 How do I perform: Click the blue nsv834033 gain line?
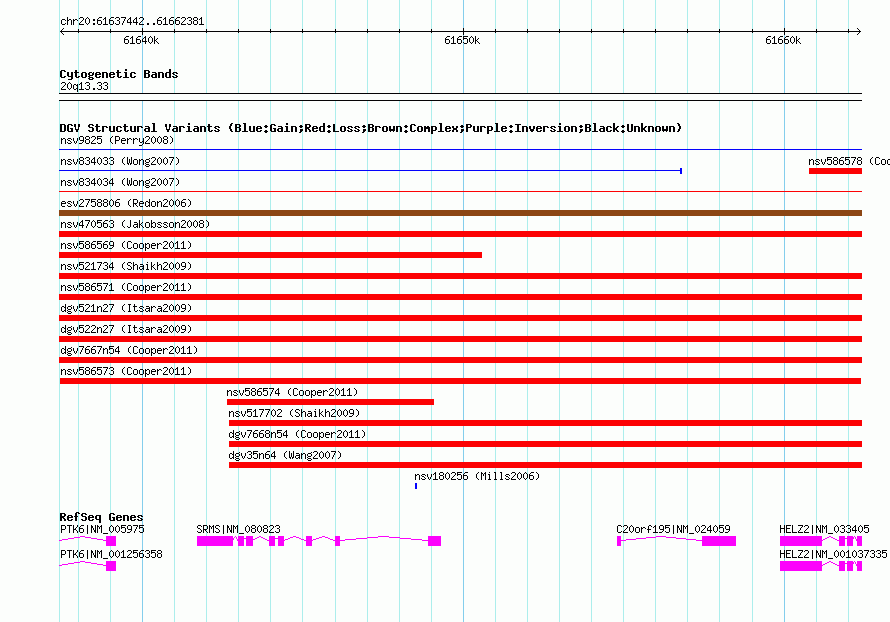pos(370,171)
